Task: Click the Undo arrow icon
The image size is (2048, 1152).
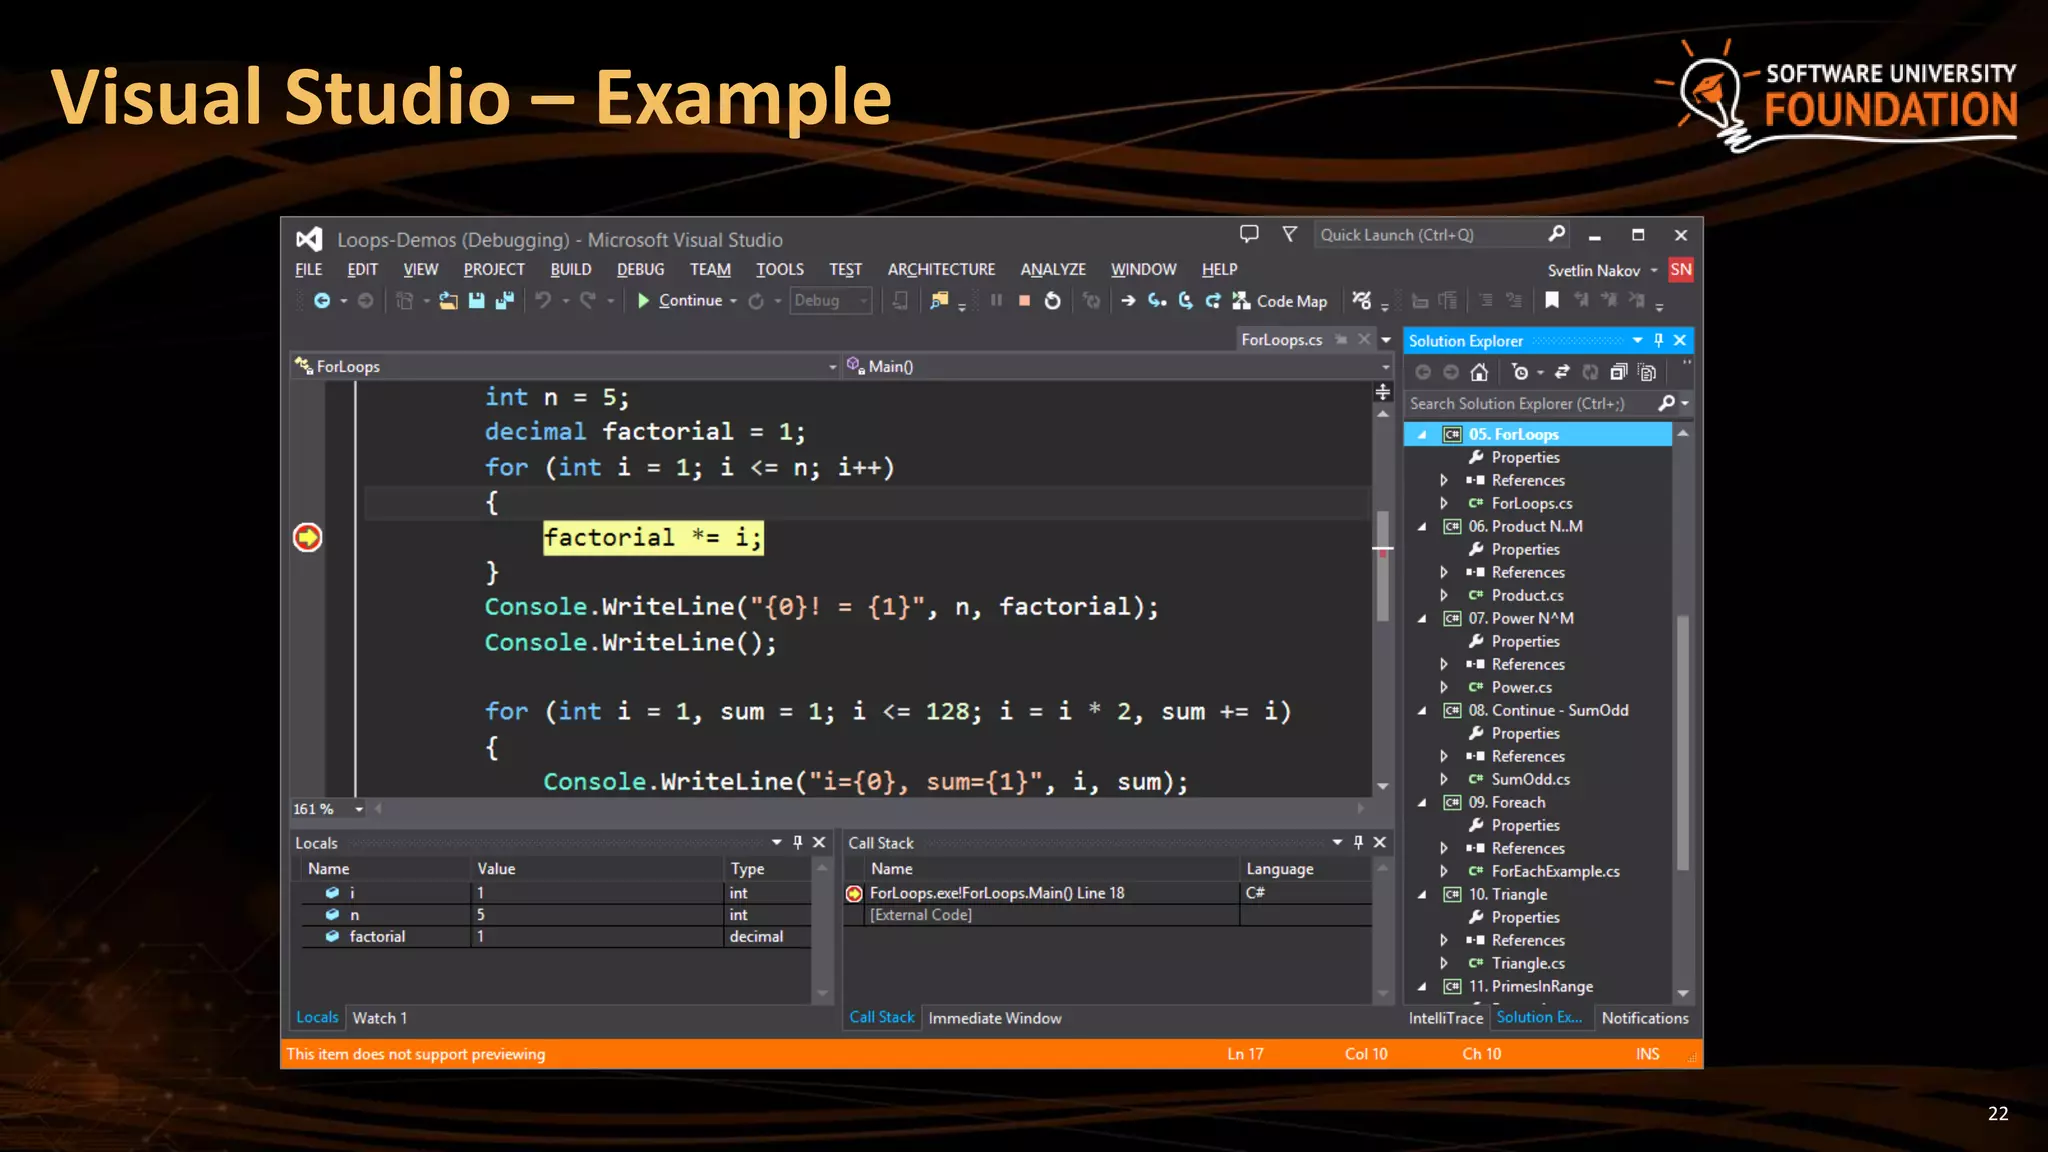Action: 543,301
